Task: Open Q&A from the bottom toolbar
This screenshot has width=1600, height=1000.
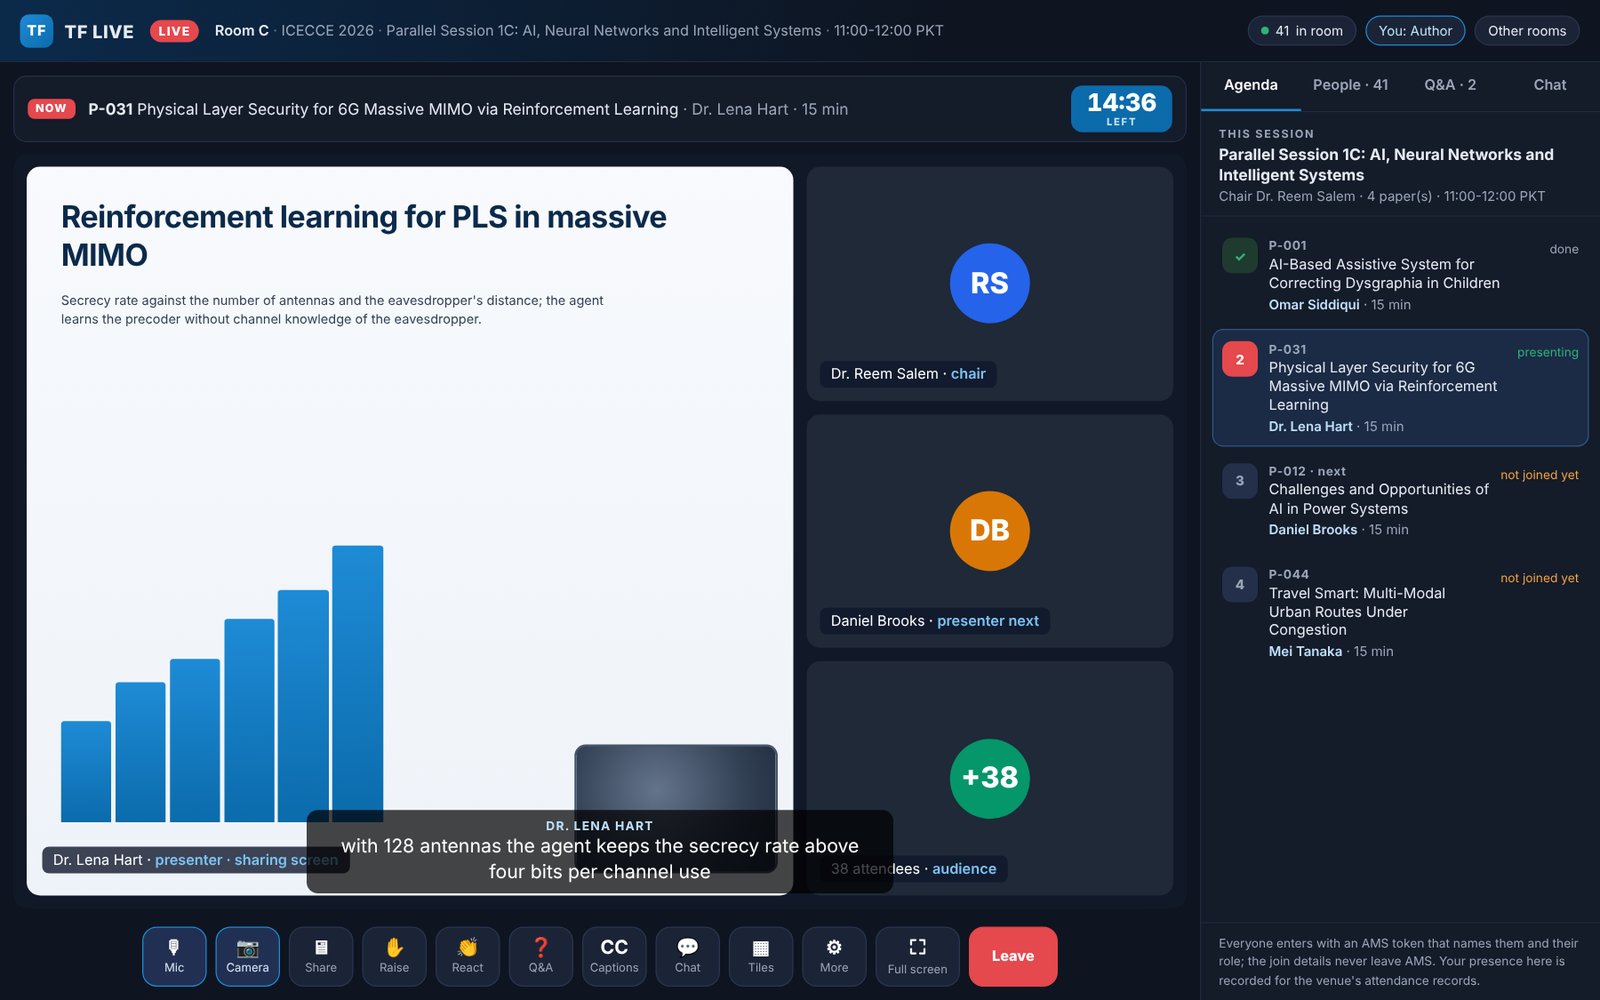Action: click(541, 956)
